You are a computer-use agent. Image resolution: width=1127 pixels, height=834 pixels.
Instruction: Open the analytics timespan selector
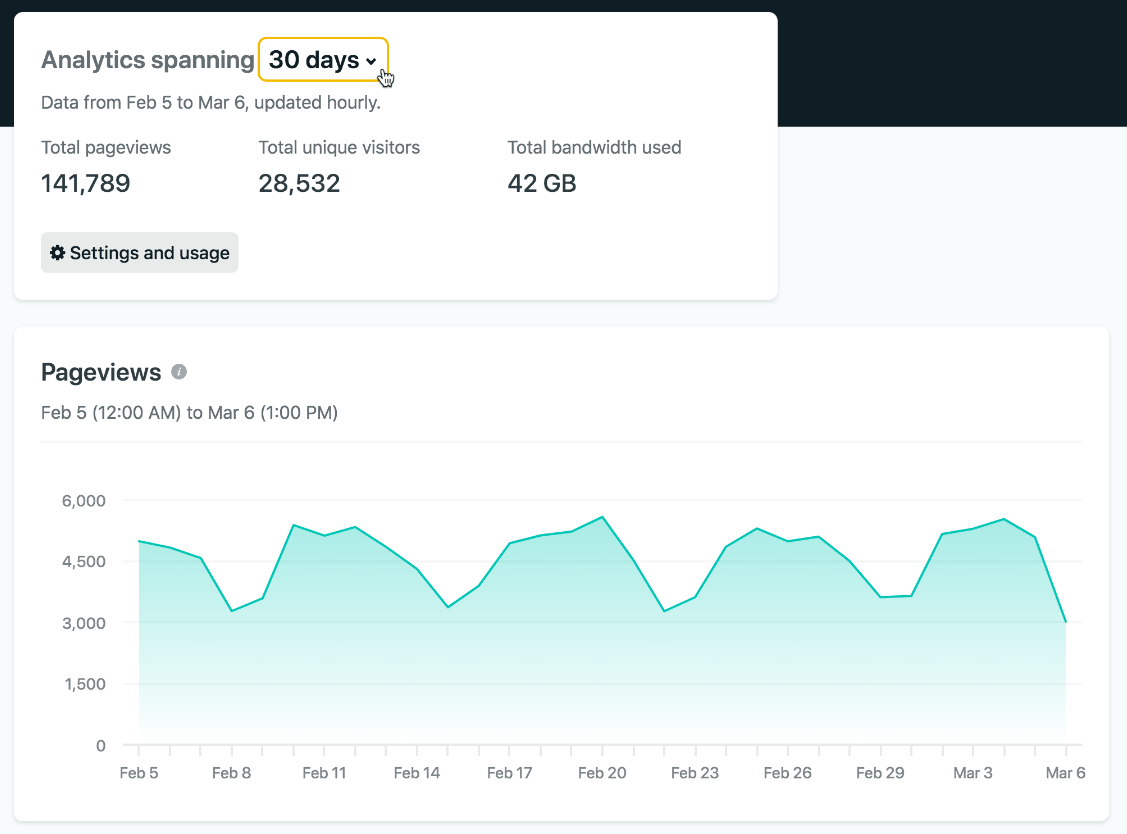323,60
